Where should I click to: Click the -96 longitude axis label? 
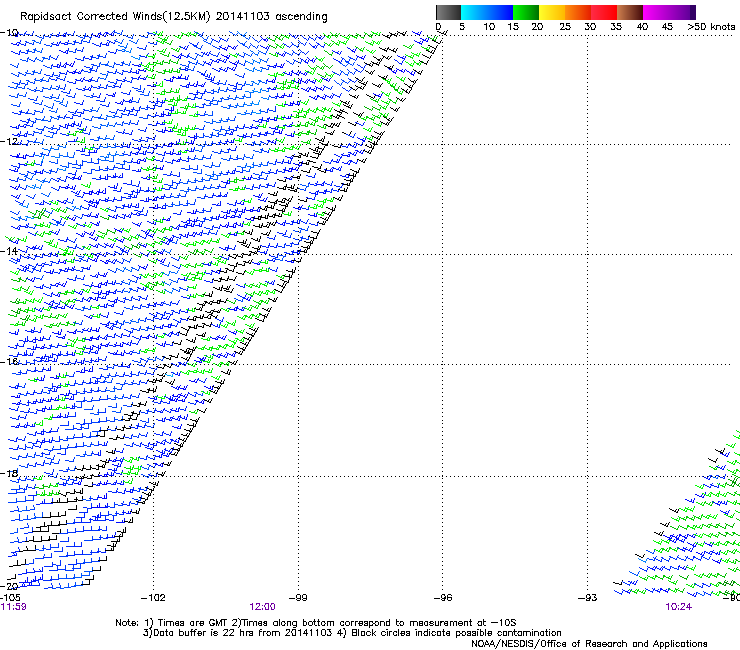(x=443, y=598)
